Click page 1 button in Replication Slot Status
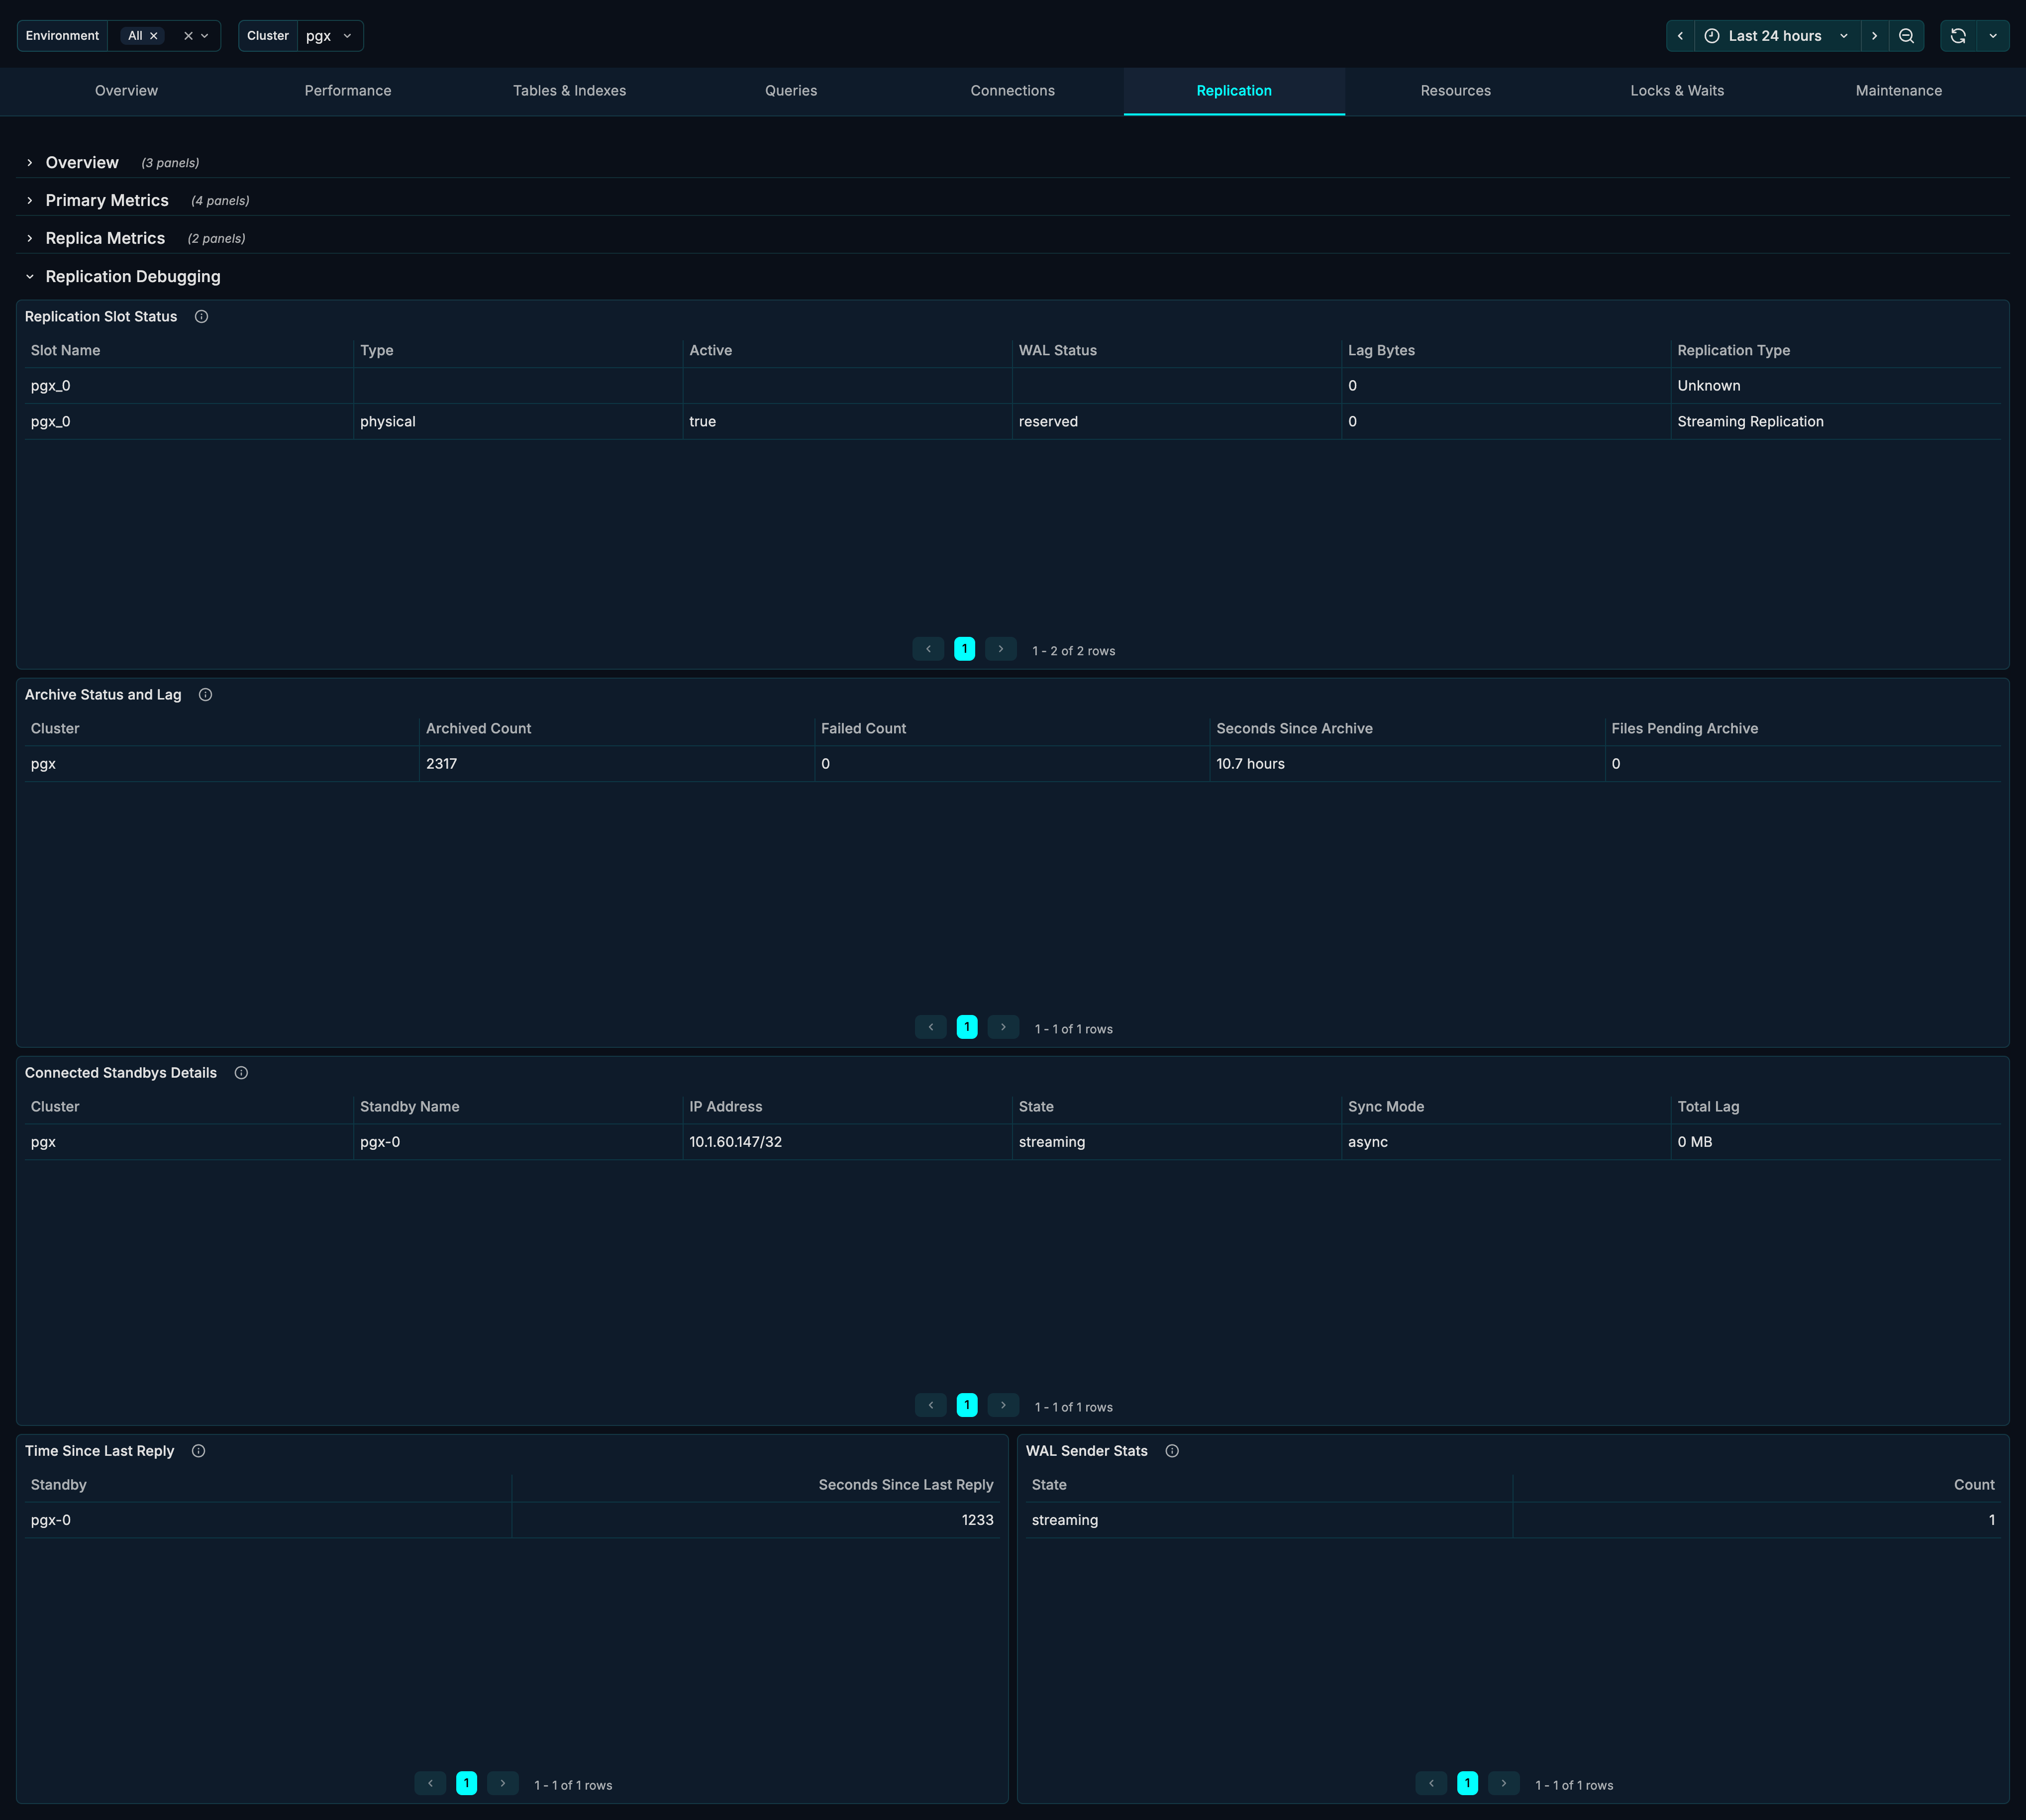2026x1820 pixels. tap(964, 650)
